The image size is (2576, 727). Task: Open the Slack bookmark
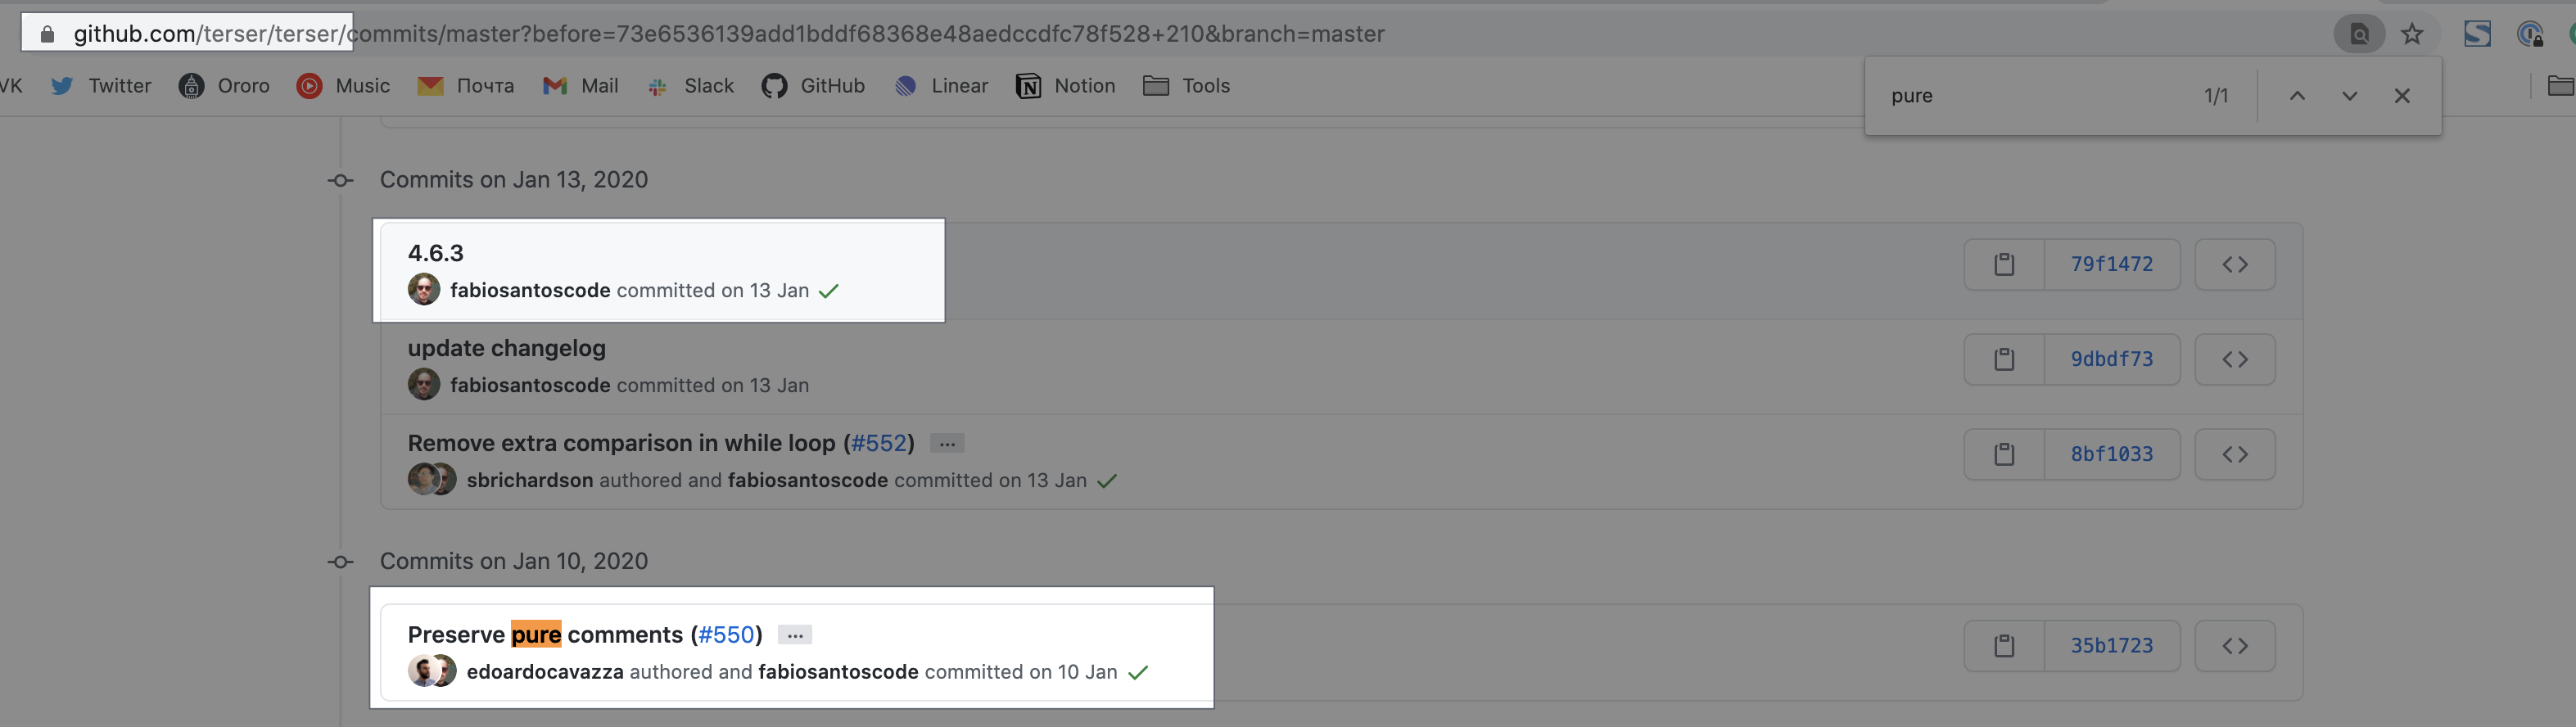(x=690, y=86)
